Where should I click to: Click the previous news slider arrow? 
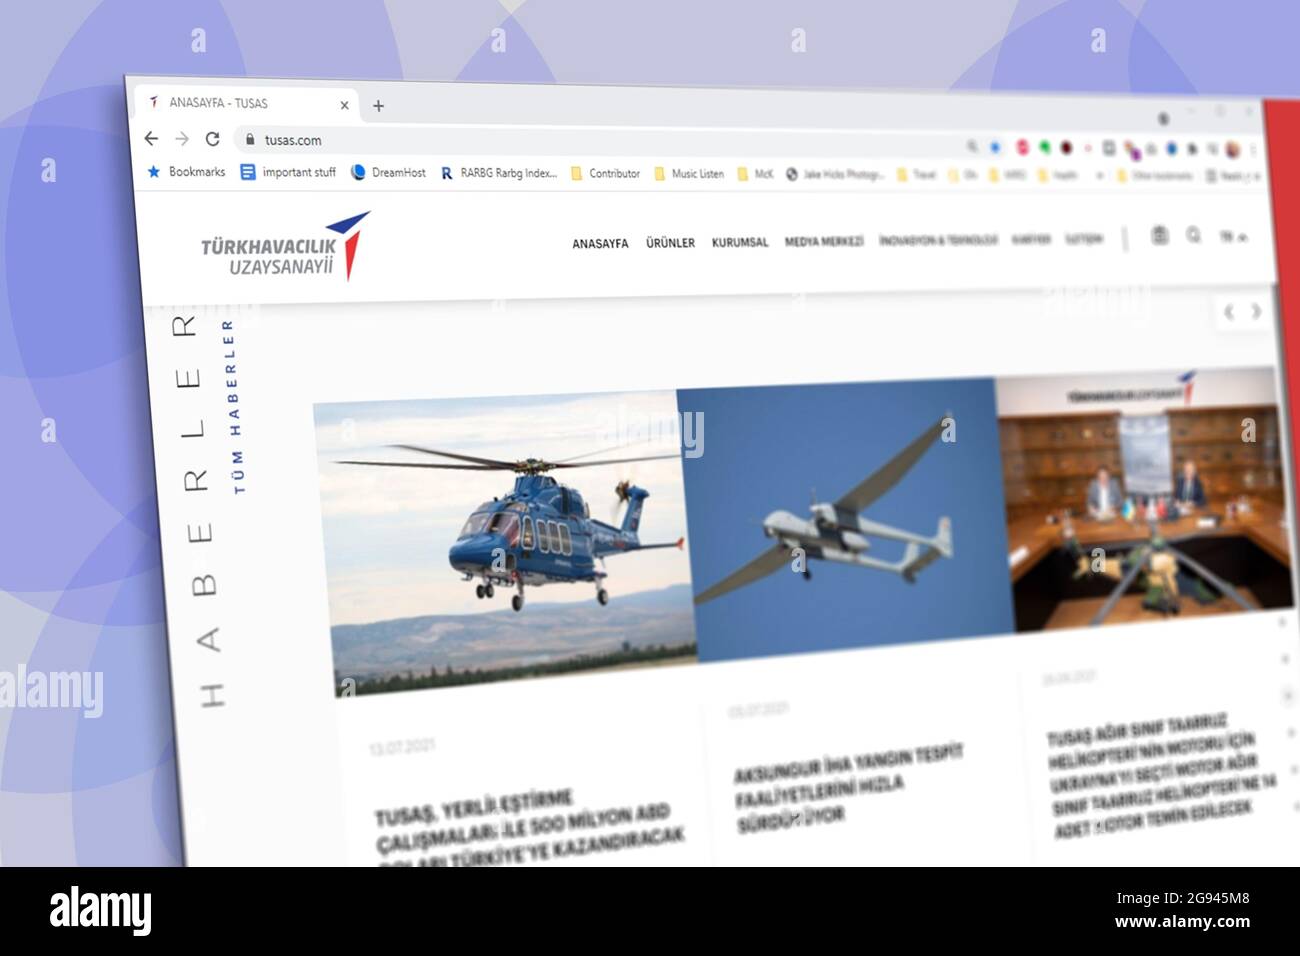coord(1229,312)
